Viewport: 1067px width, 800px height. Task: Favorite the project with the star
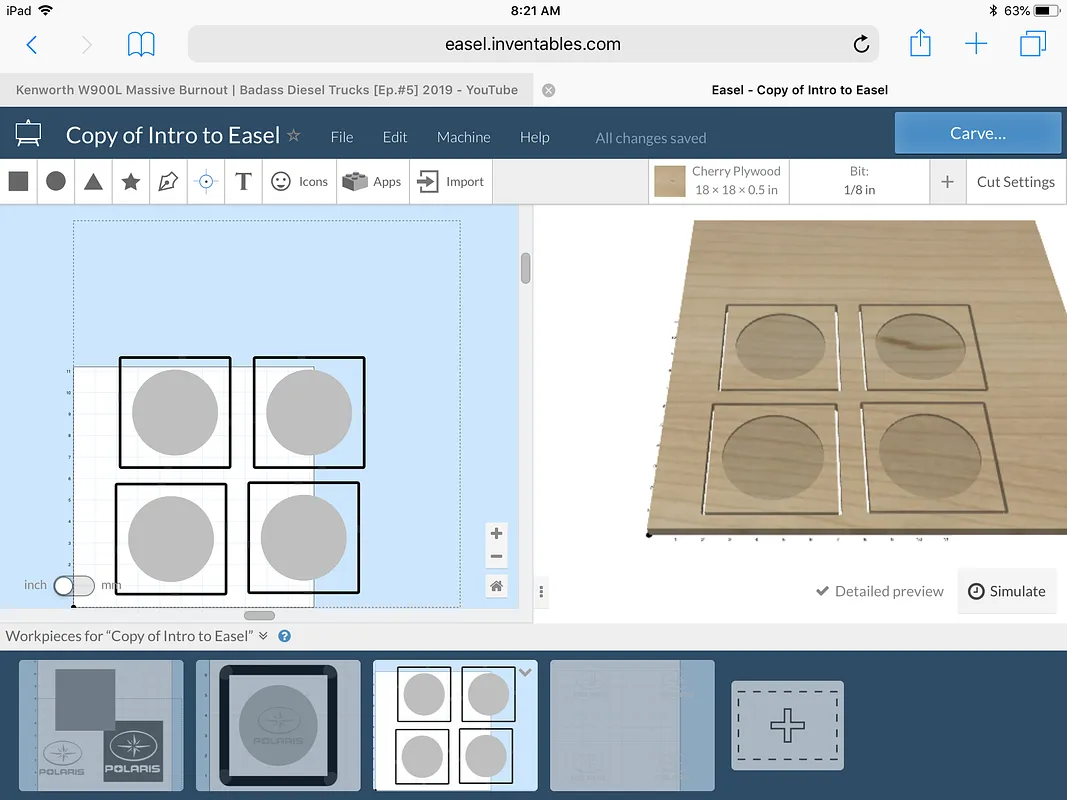click(x=294, y=135)
